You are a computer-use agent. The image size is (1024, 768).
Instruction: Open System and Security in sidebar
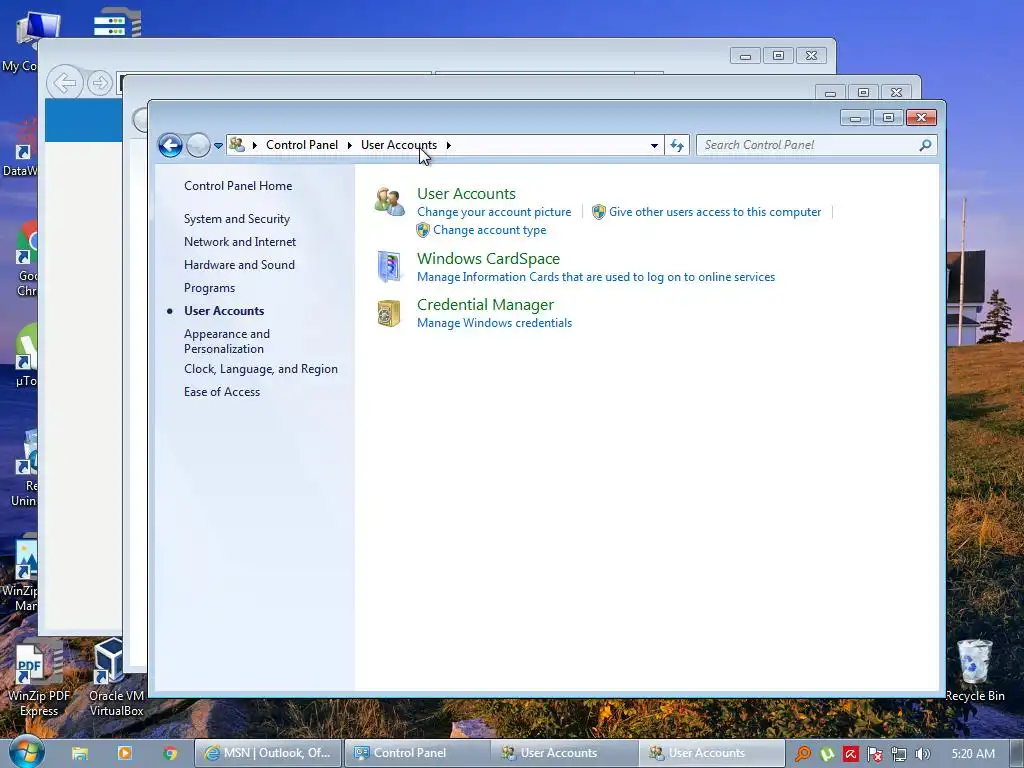tap(236, 219)
